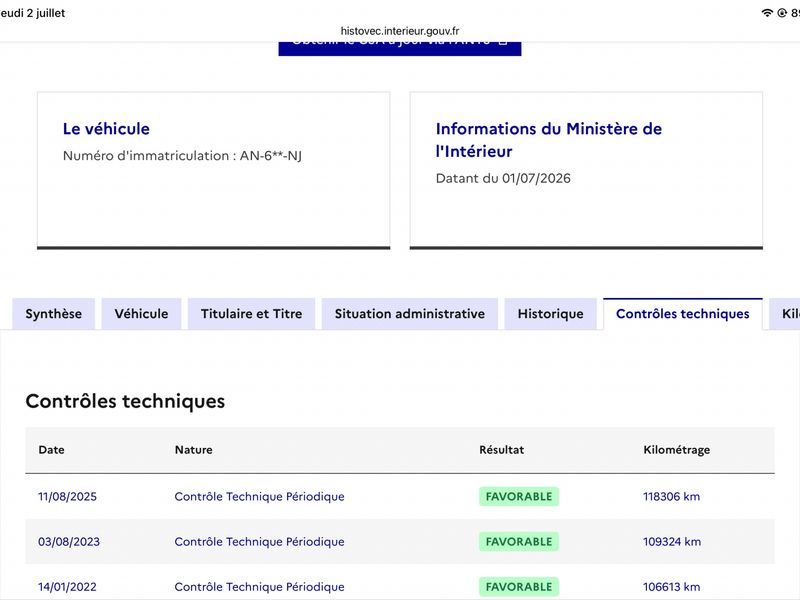Tap the orientation lock status icon

782,13
